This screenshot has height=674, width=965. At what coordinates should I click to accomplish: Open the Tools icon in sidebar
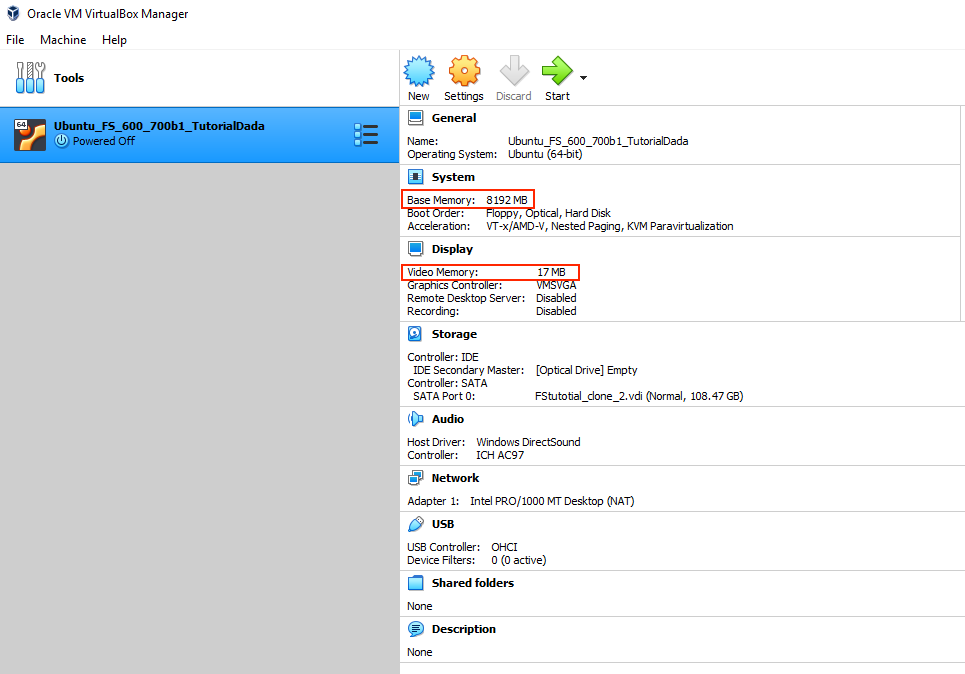pyautogui.click(x=30, y=78)
